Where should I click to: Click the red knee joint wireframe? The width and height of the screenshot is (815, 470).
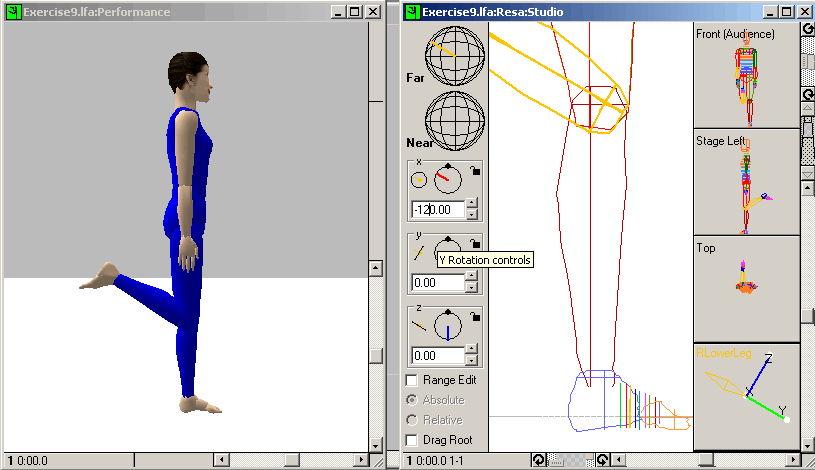pos(598,107)
